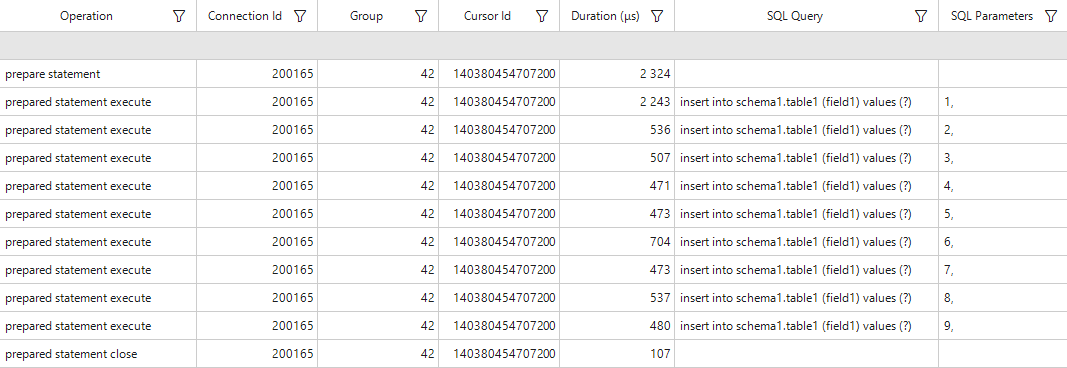
Task: Open the Connection Id column filter icon
Action: 300,16
